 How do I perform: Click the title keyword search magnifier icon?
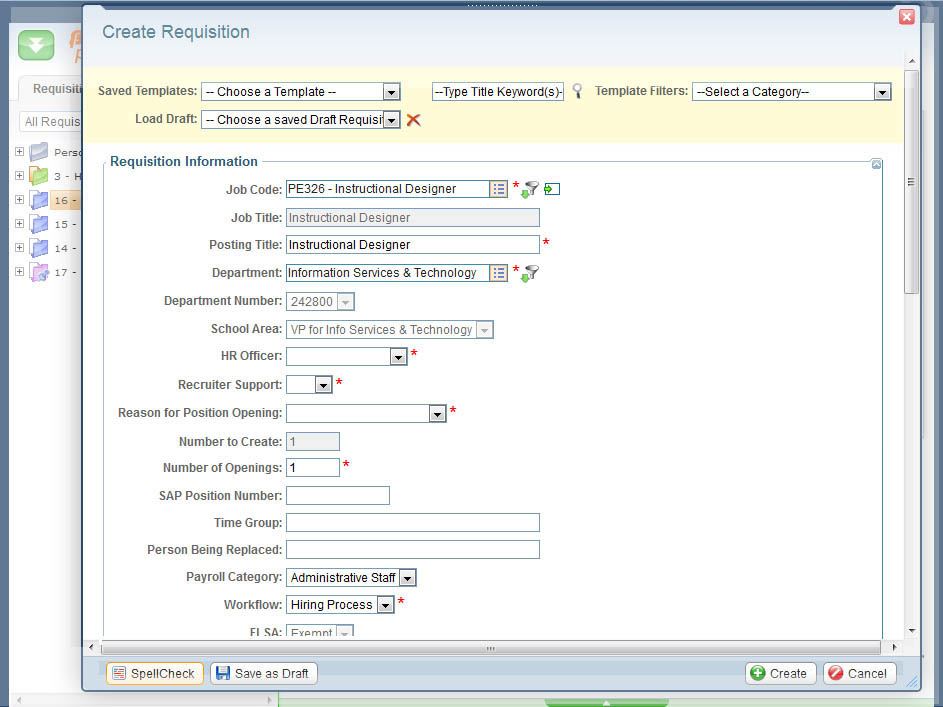(577, 91)
